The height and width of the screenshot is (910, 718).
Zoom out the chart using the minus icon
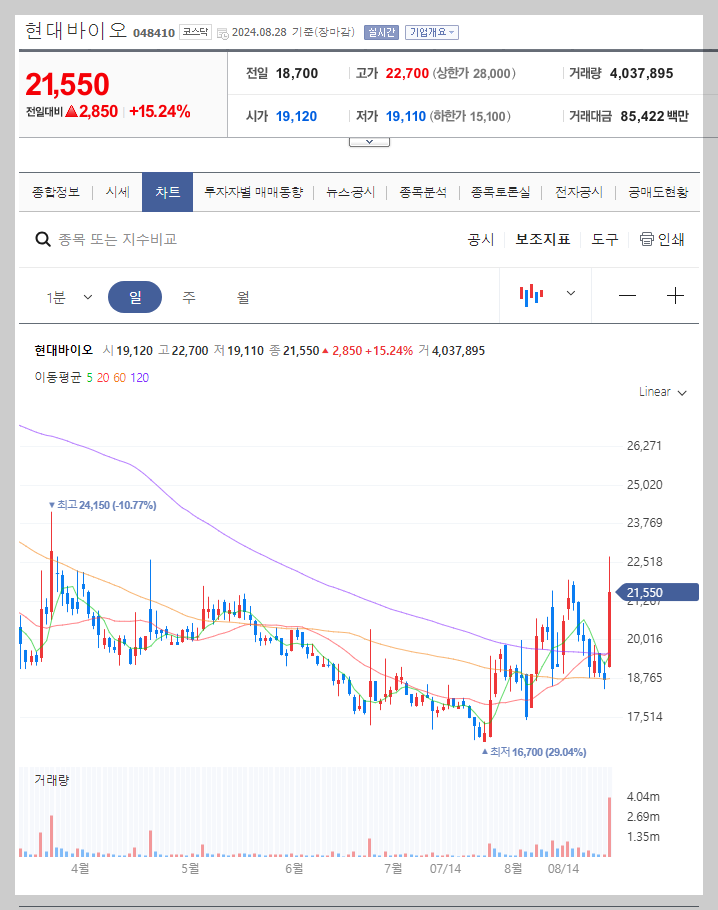tap(628, 295)
